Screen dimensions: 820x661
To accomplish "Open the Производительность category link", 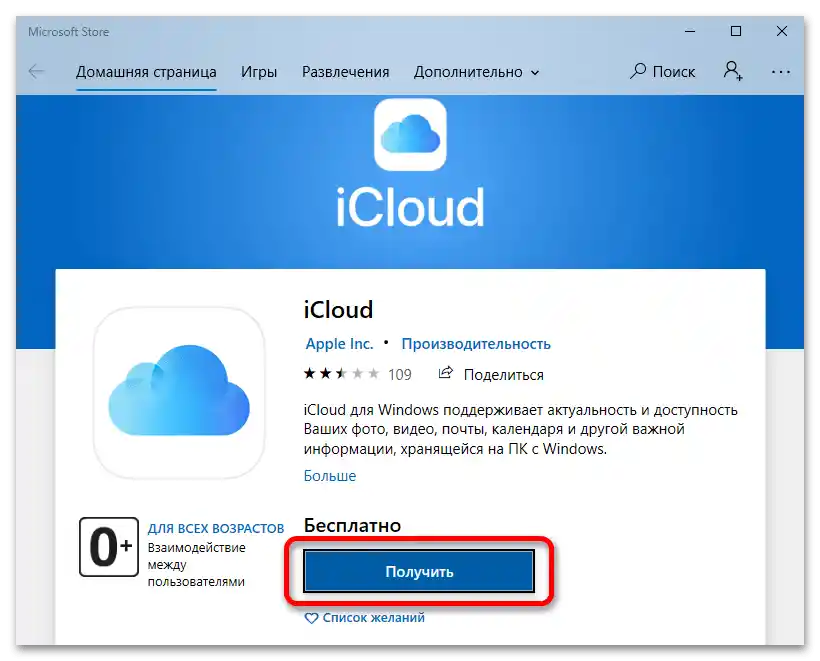I will 476,344.
